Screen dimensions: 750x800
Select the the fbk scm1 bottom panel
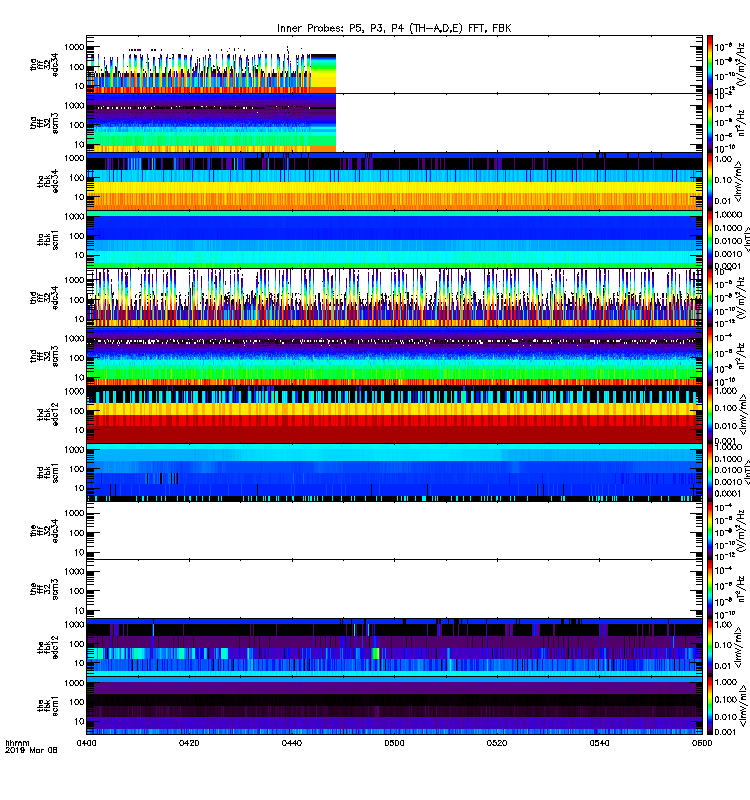tap(394, 706)
